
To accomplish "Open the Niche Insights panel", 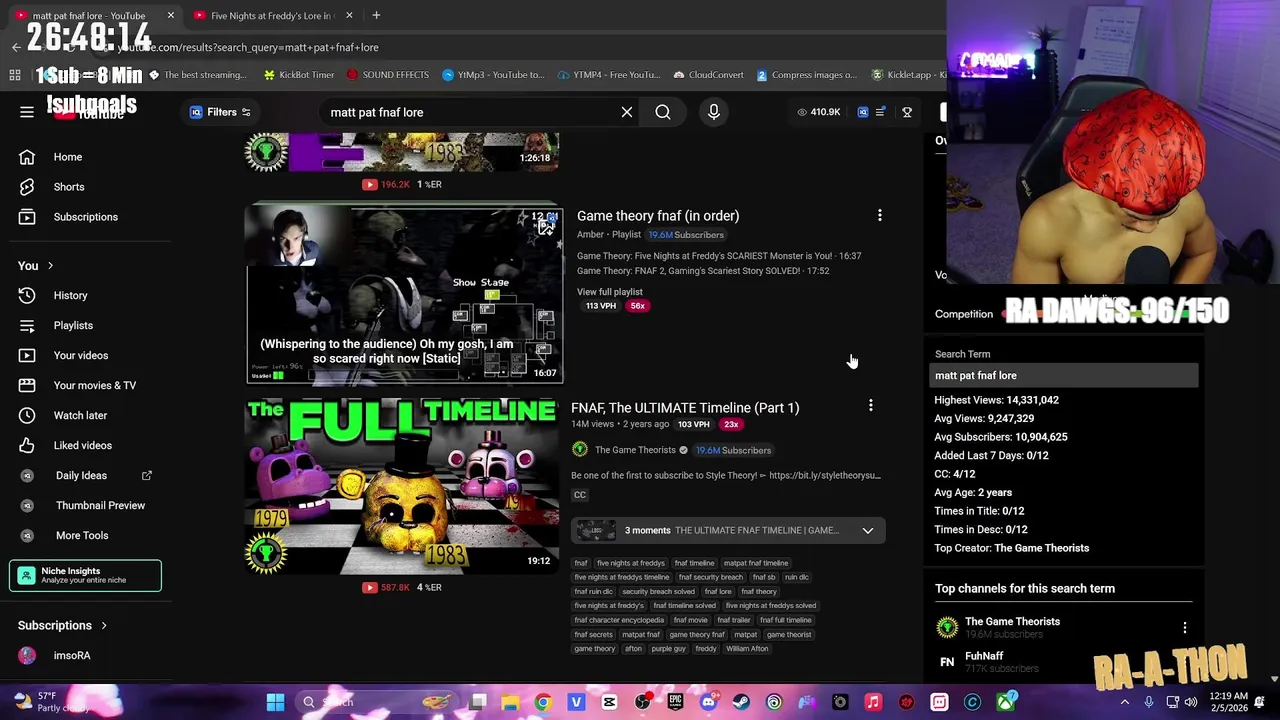I will pyautogui.click(x=86, y=575).
